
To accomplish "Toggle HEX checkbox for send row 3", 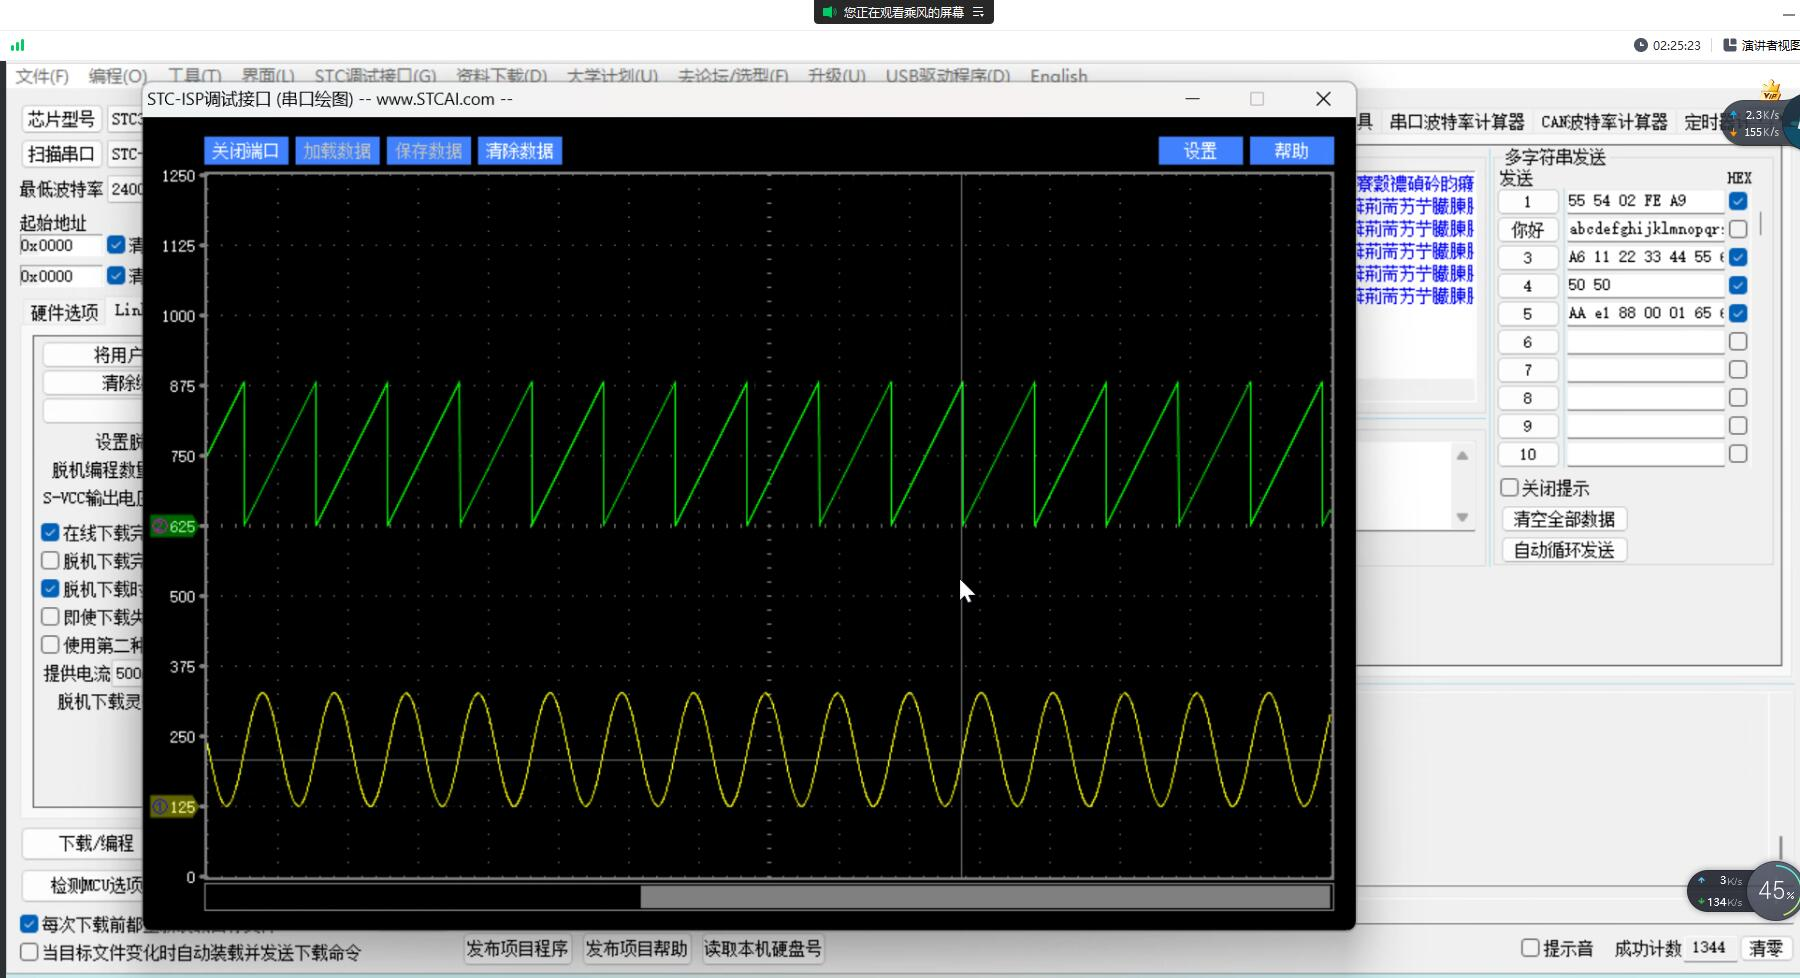I will click(1738, 257).
